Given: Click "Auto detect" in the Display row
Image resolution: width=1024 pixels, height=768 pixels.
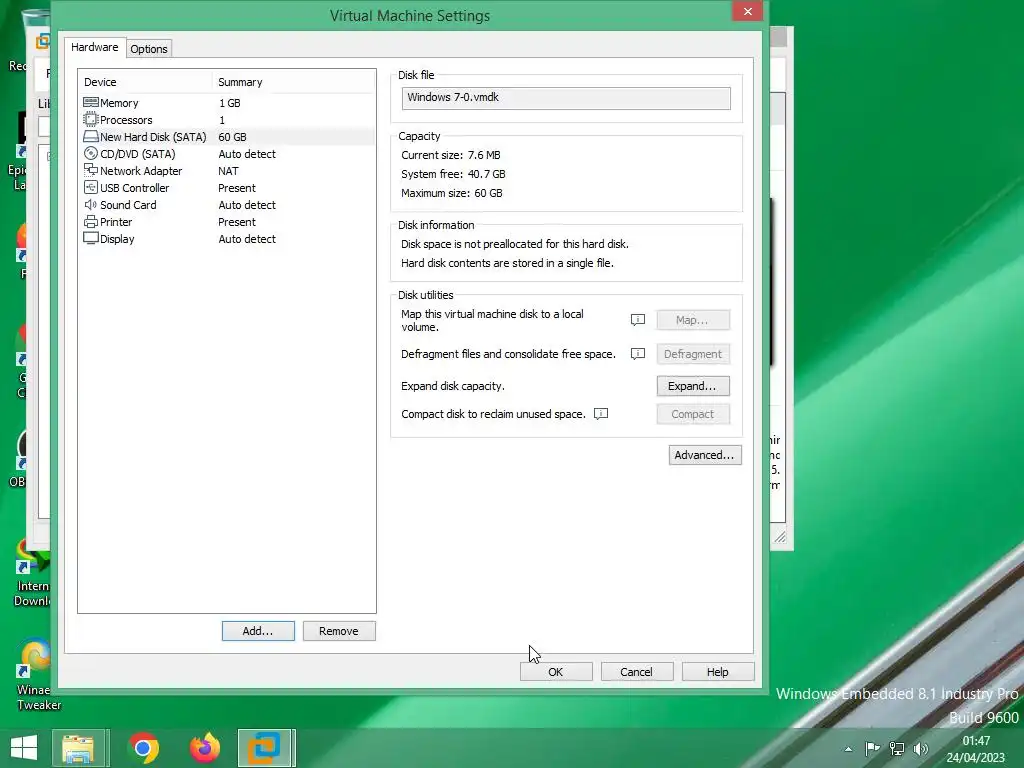Looking at the screenshot, I should pyautogui.click(x=247, y=239).
